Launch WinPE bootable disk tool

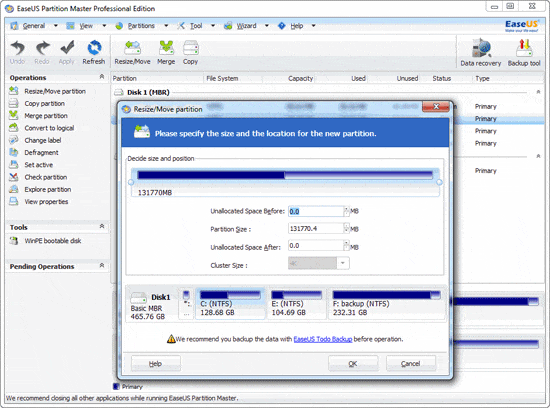52,241
